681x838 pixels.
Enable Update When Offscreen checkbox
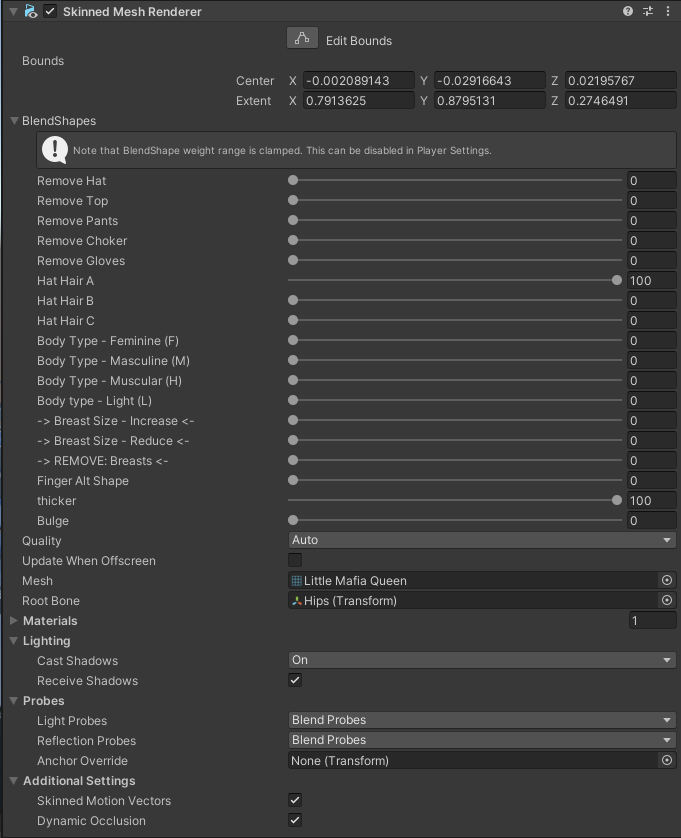click(295, 560)
